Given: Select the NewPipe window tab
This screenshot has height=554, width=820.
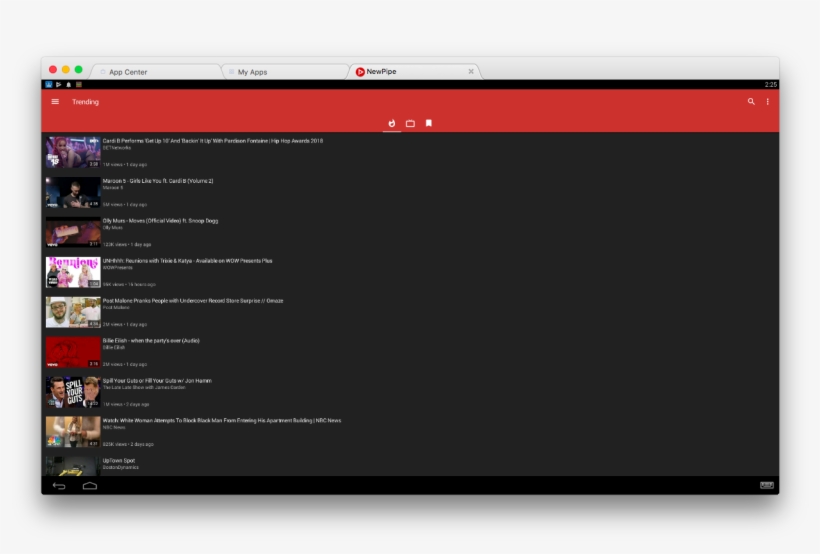Looking at the screenshot, I should [x=413, y=72].
